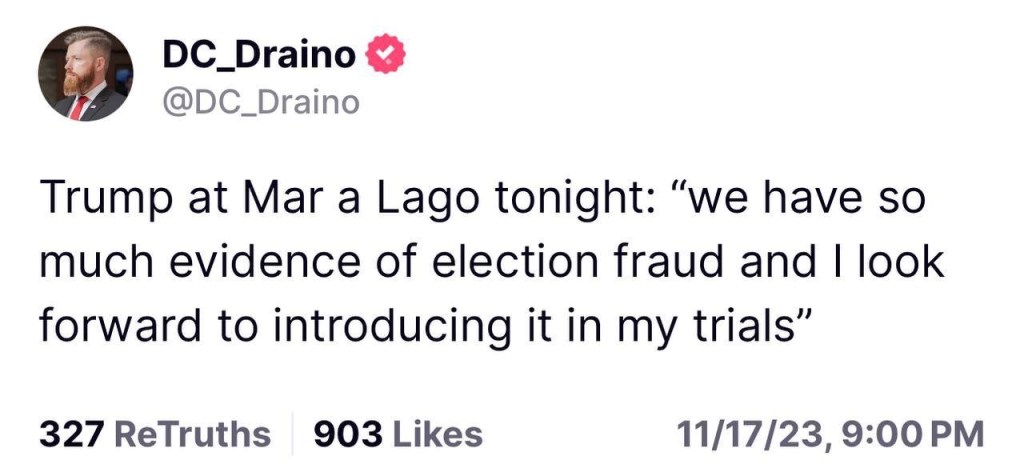View the 327 ReTruths list

[155, 435]
